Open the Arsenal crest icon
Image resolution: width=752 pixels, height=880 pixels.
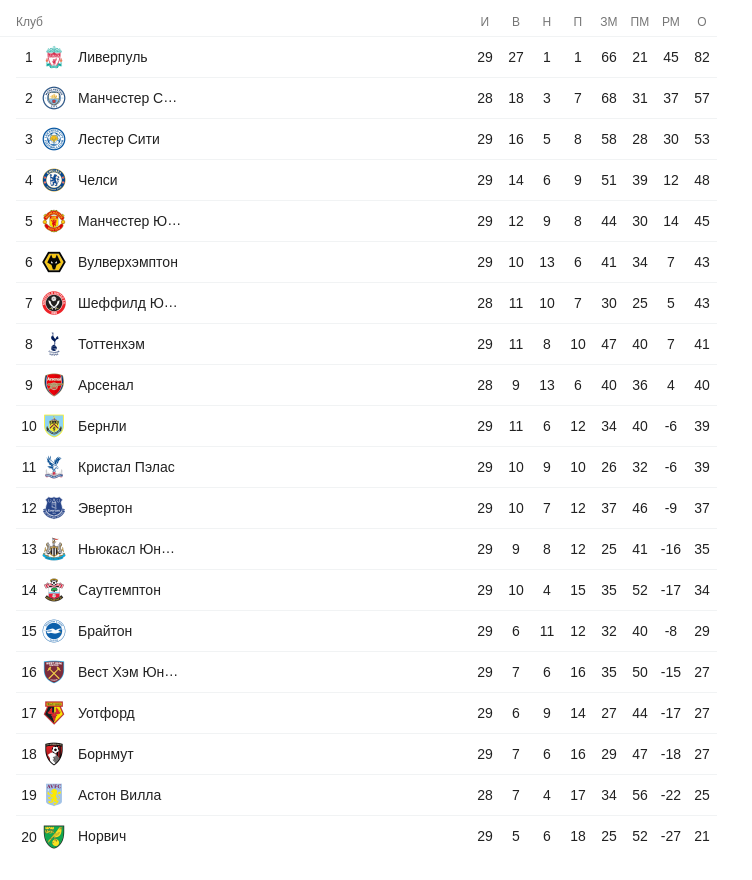(x=54, y=385)
